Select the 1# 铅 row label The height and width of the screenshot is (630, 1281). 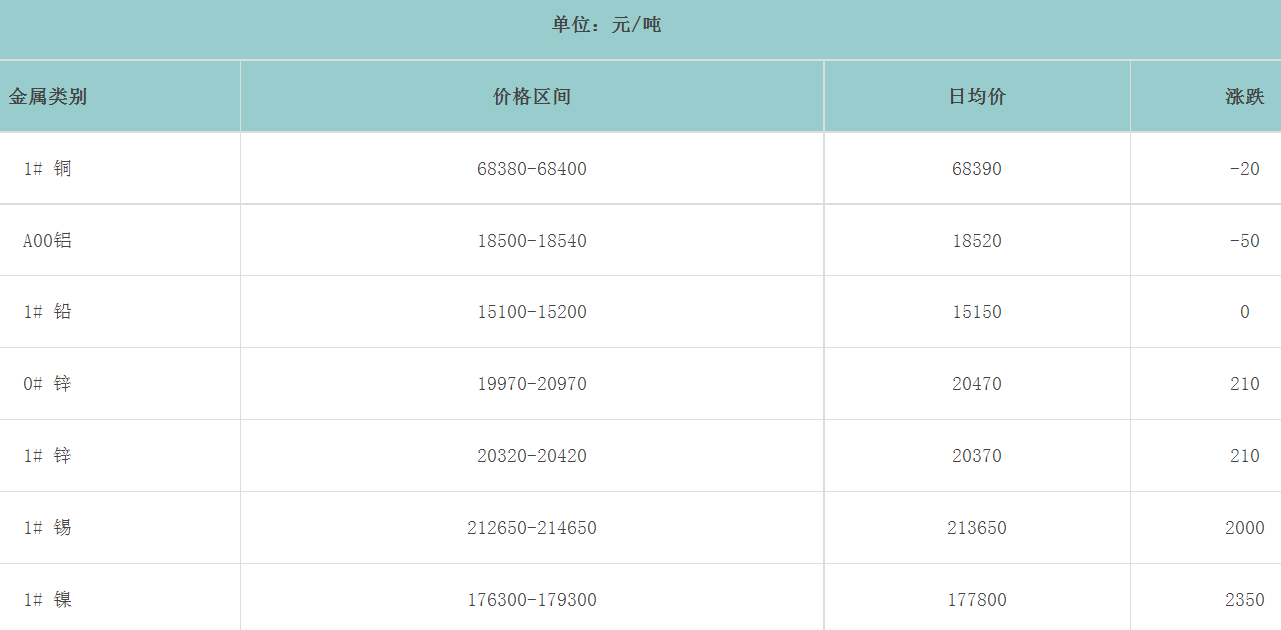[x=48, y=312]
